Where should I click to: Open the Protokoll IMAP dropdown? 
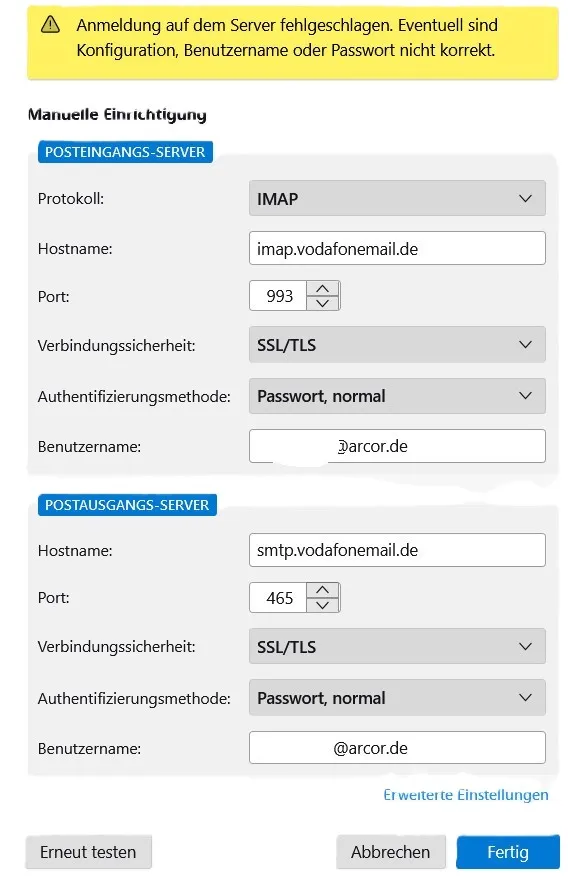(397, 199)
